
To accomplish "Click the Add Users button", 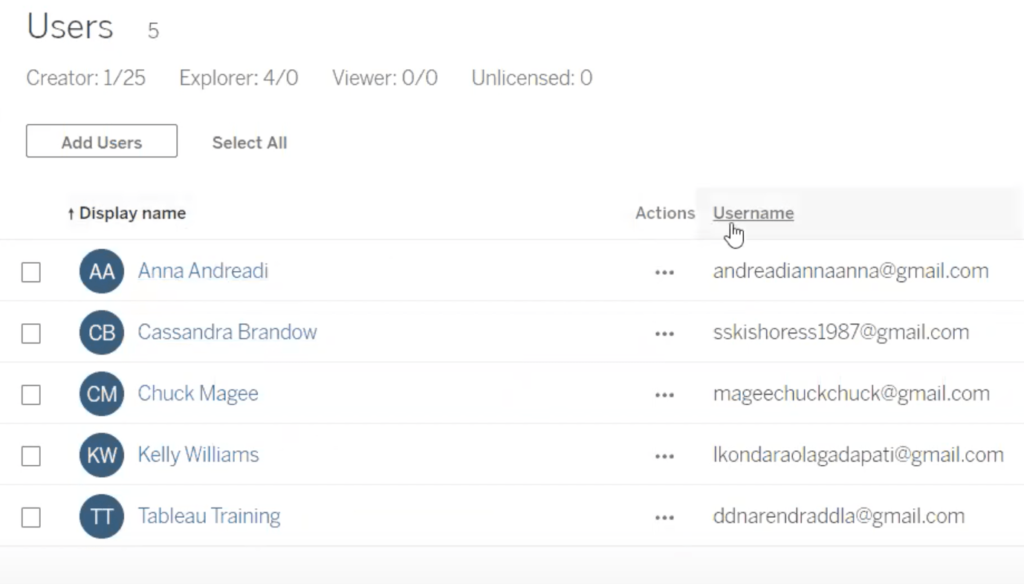I will tap(101, 142).
